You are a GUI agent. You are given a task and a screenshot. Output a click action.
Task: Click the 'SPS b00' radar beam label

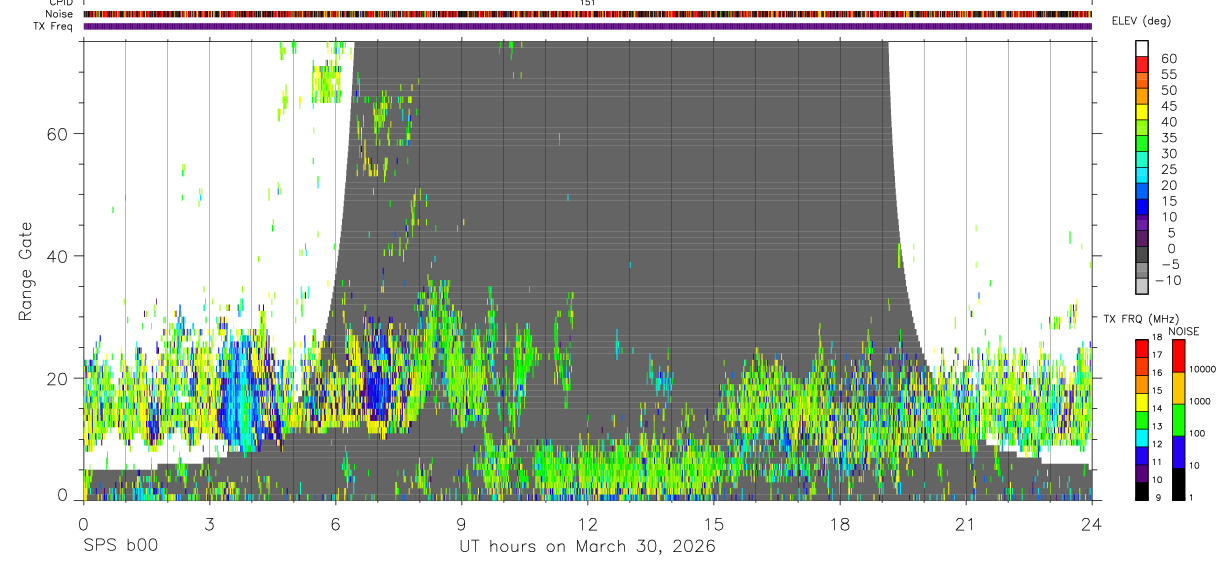point(120,546)
